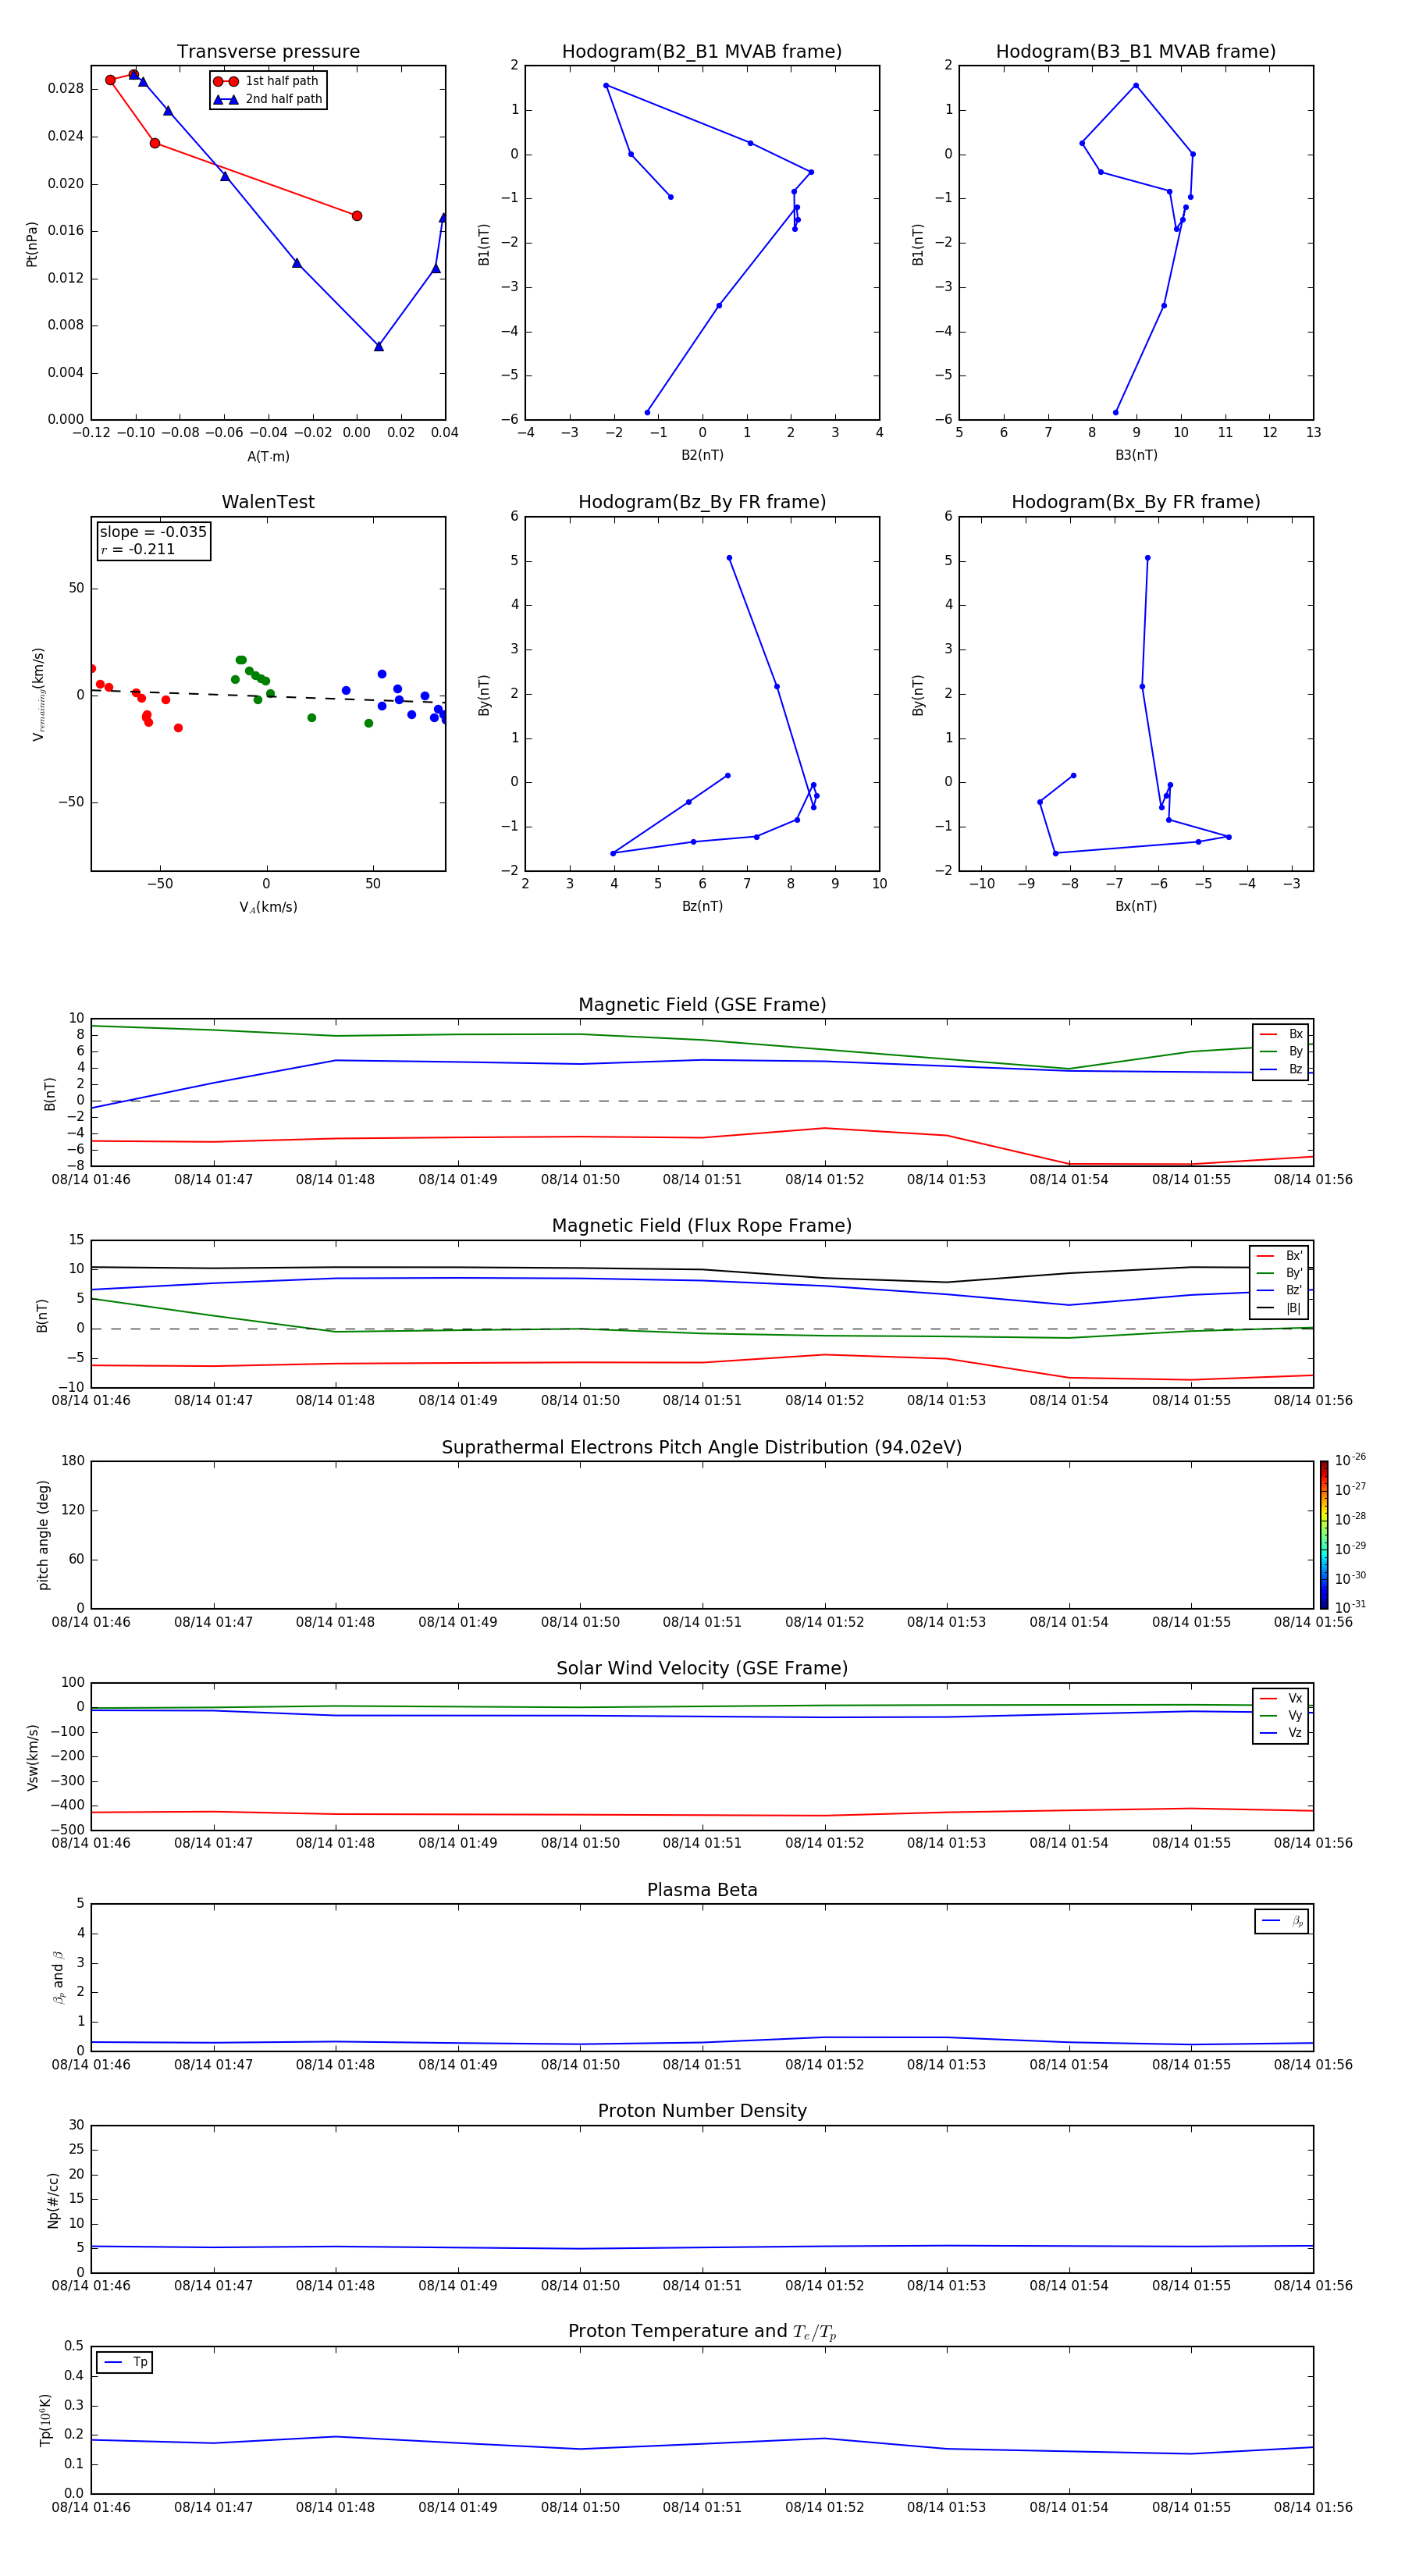This screenshot has height=2576, width=1405.
Task: Click the 'Proton Number Density' title
Action: click(702, 2111)
